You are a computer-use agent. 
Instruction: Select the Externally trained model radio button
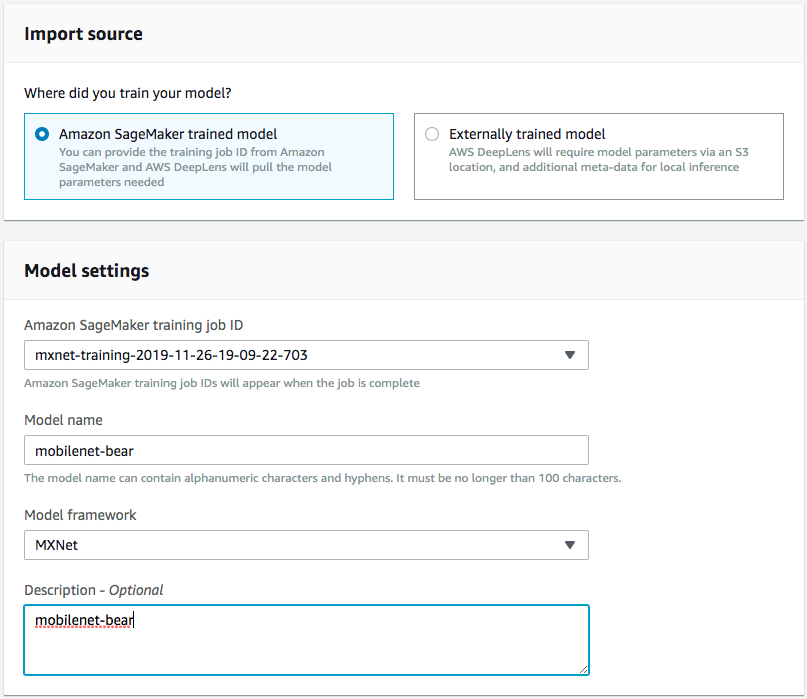[432, 134]
